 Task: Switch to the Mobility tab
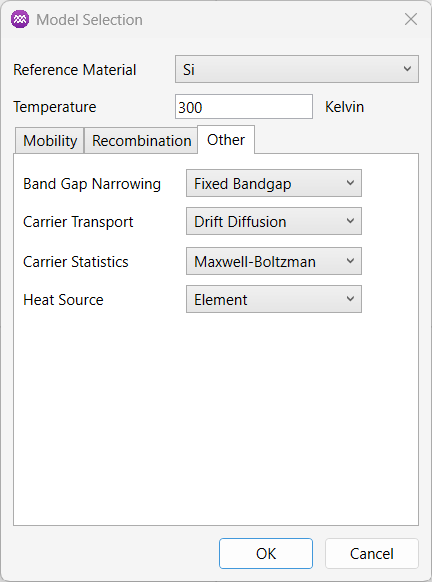(x=49, y=140)
